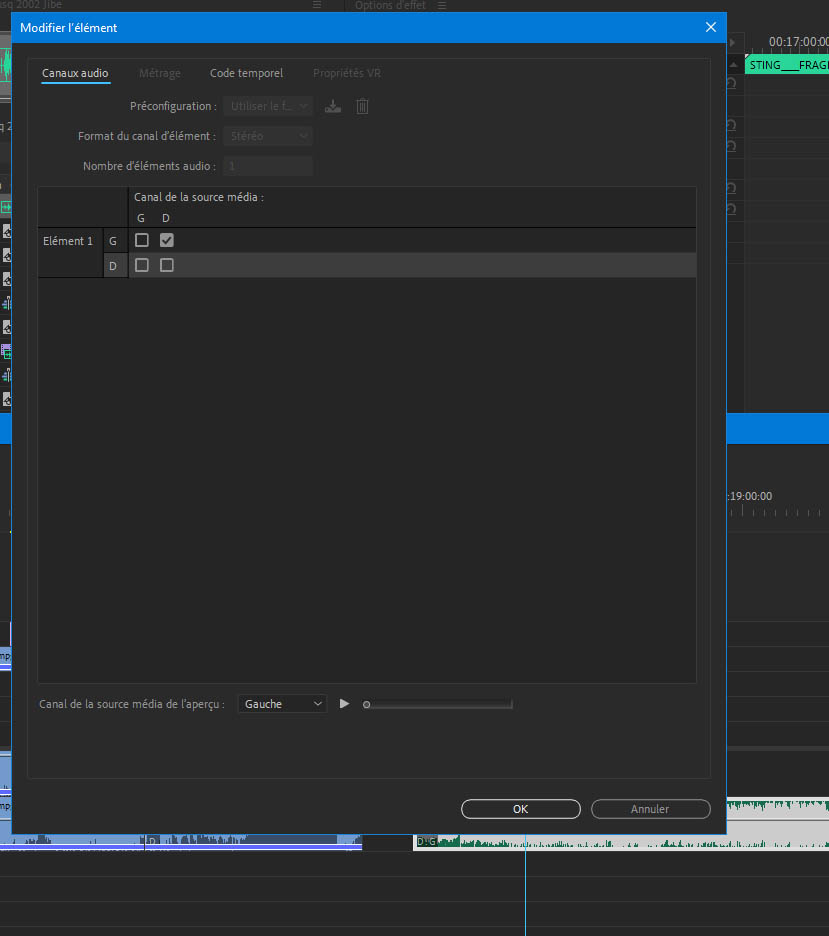
Task: Uncheck the D source channel for row G
Action: pos(167,240)
